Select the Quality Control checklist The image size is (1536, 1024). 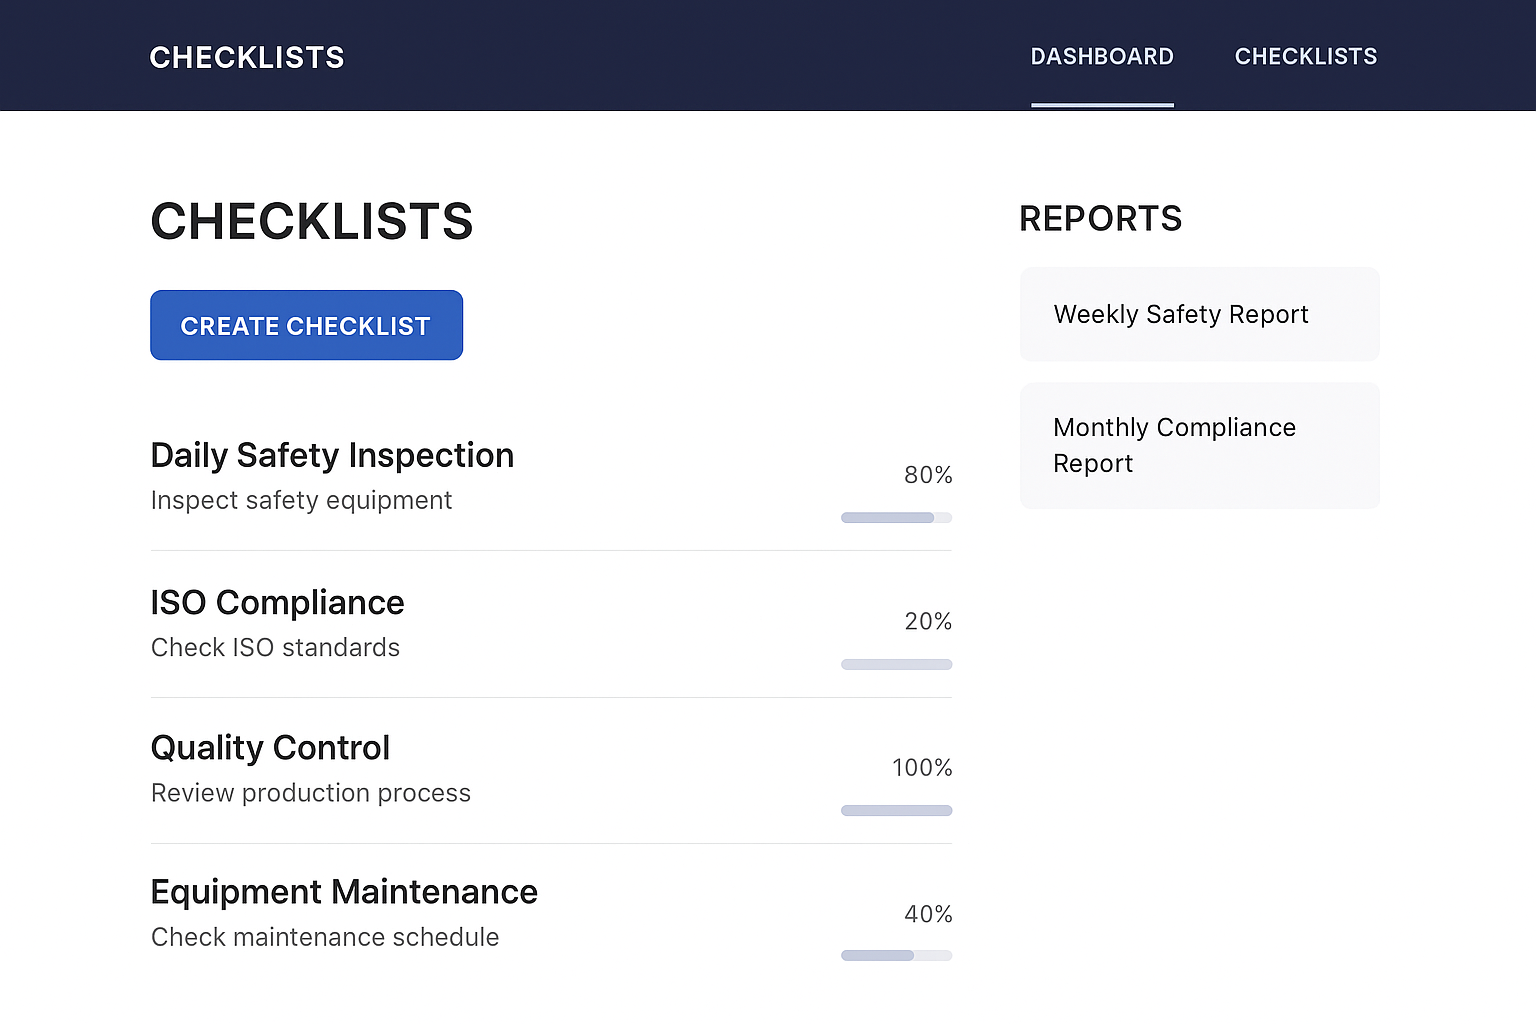tap(270, 747)
